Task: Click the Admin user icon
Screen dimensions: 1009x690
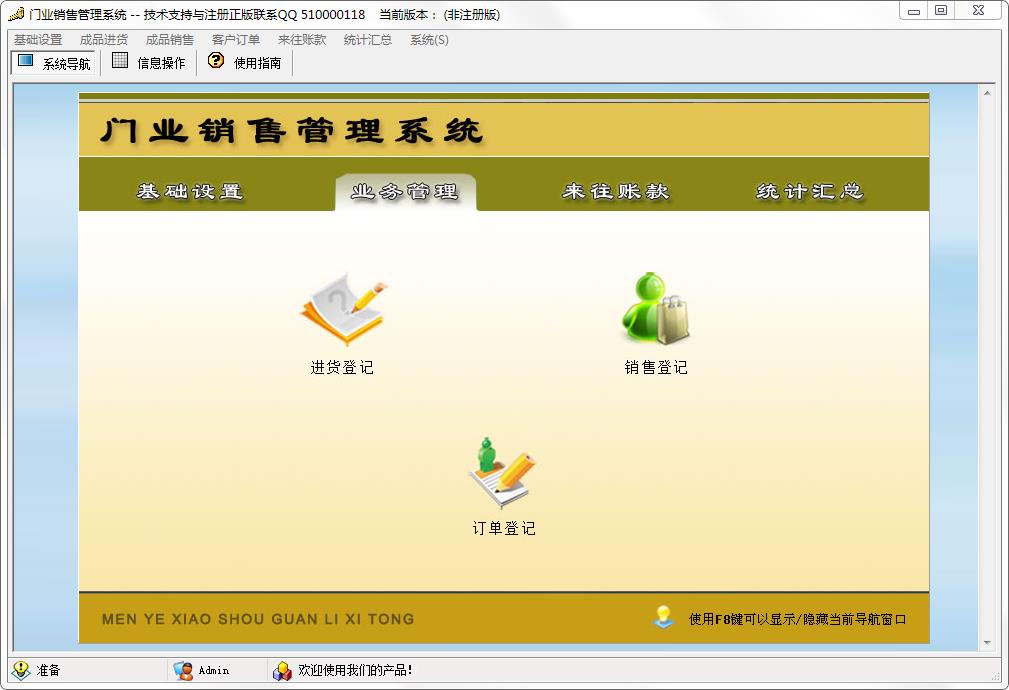Action: [183, 671]
